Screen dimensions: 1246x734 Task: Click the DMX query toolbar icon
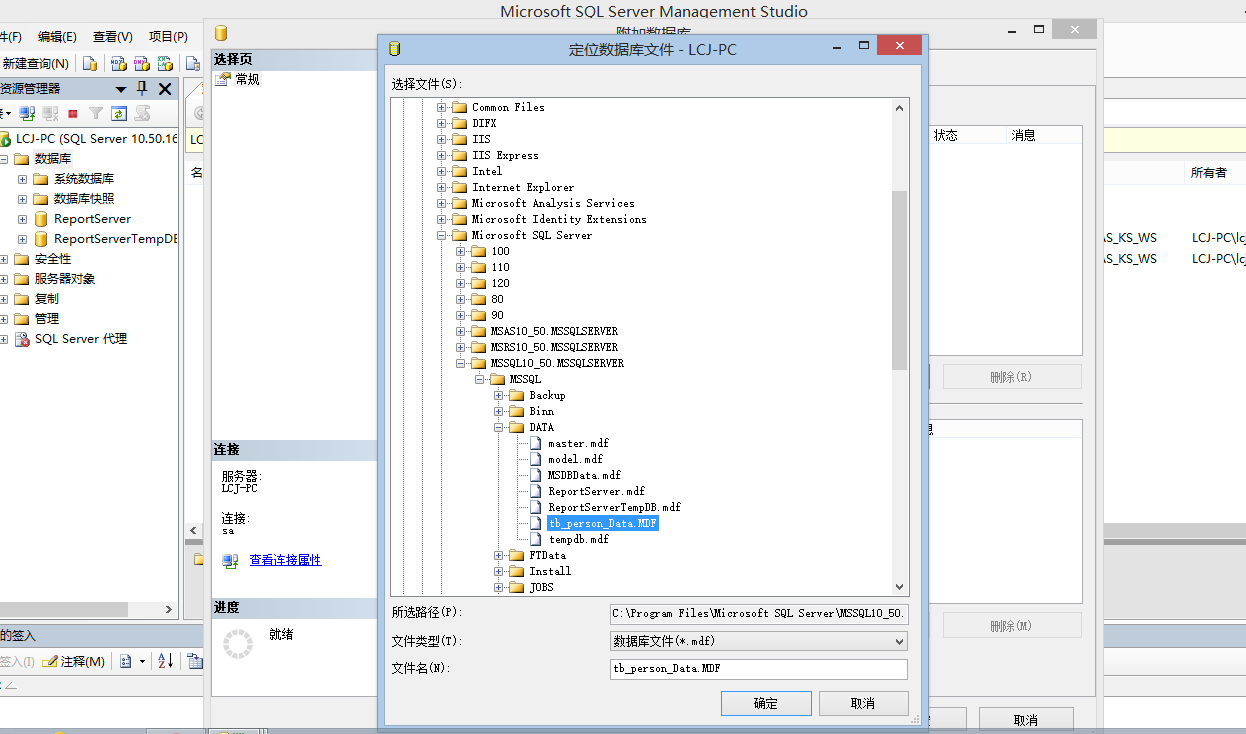[x=141, y=63]
